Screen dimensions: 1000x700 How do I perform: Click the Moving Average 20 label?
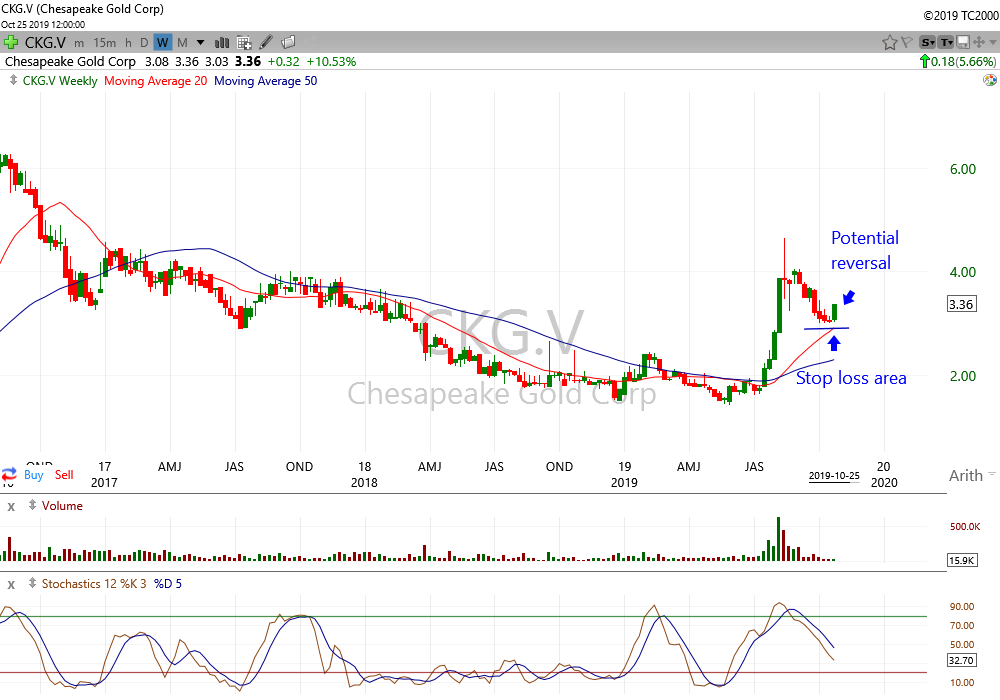pos(156,81)
